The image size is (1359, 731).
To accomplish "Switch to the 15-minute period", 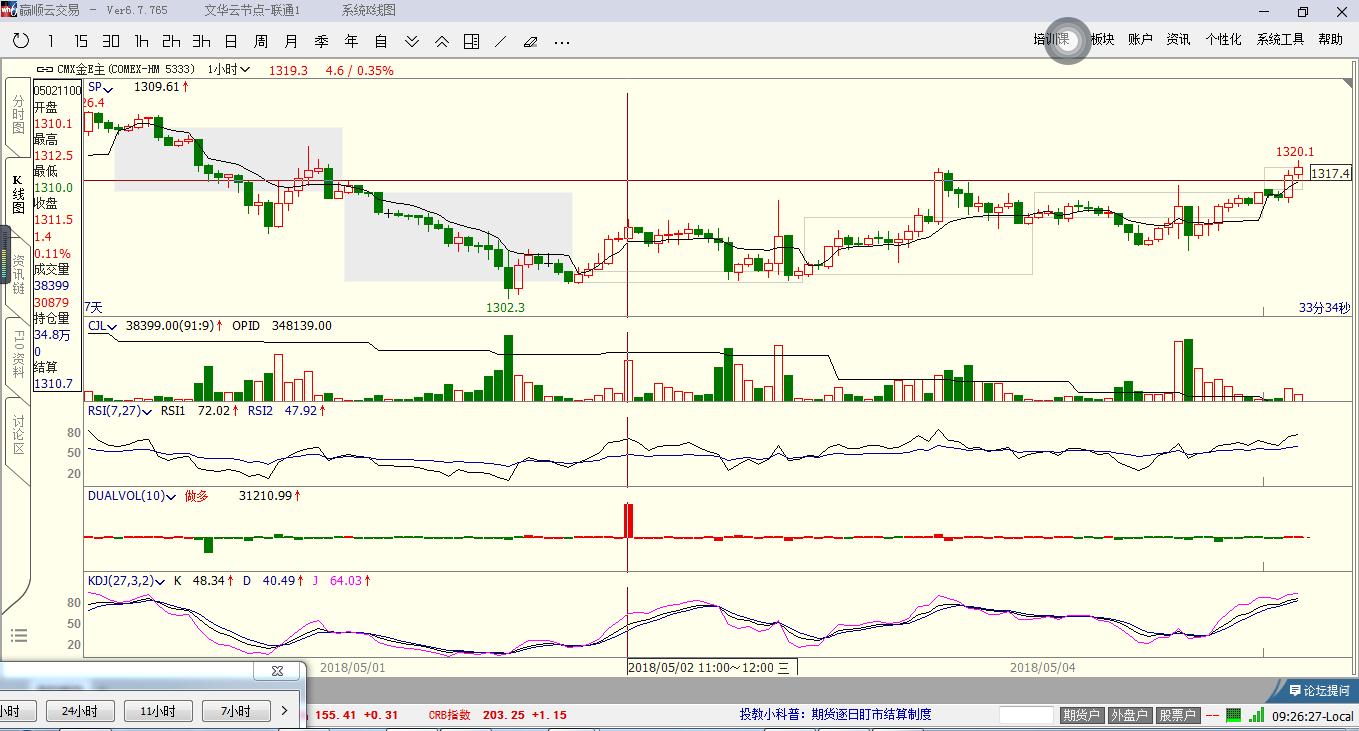I will tap(81, 41).
